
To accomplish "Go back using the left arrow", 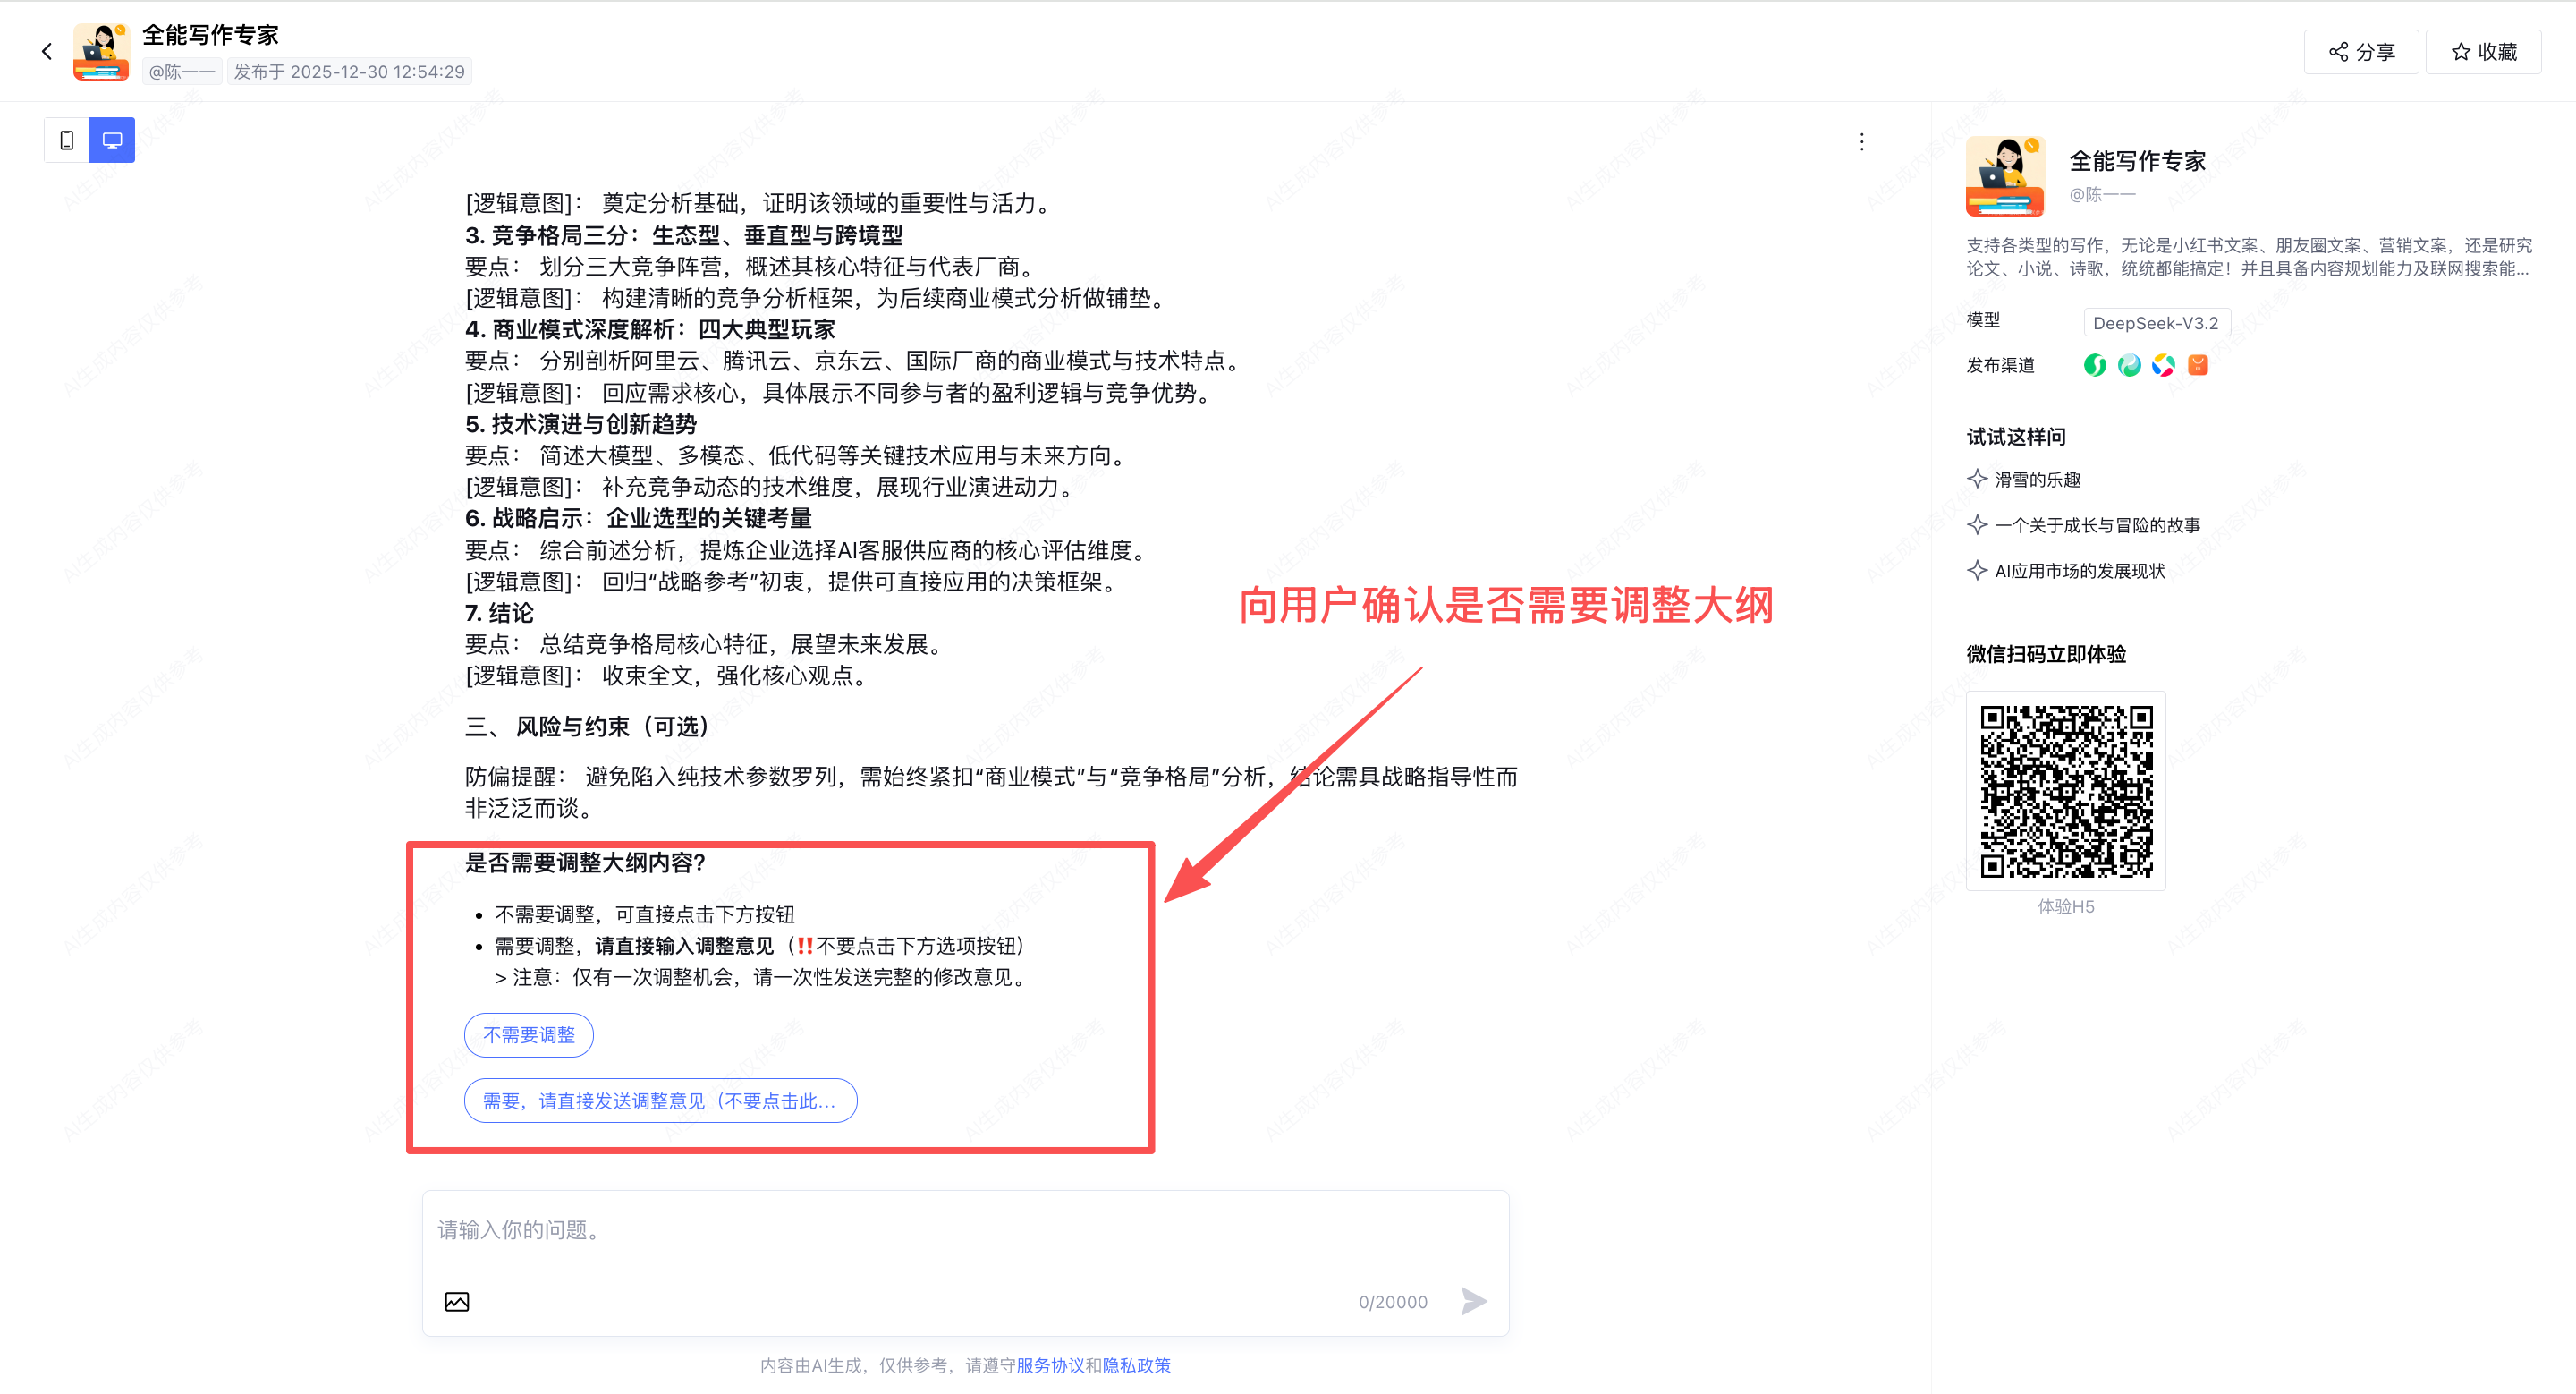I will 46,51.
